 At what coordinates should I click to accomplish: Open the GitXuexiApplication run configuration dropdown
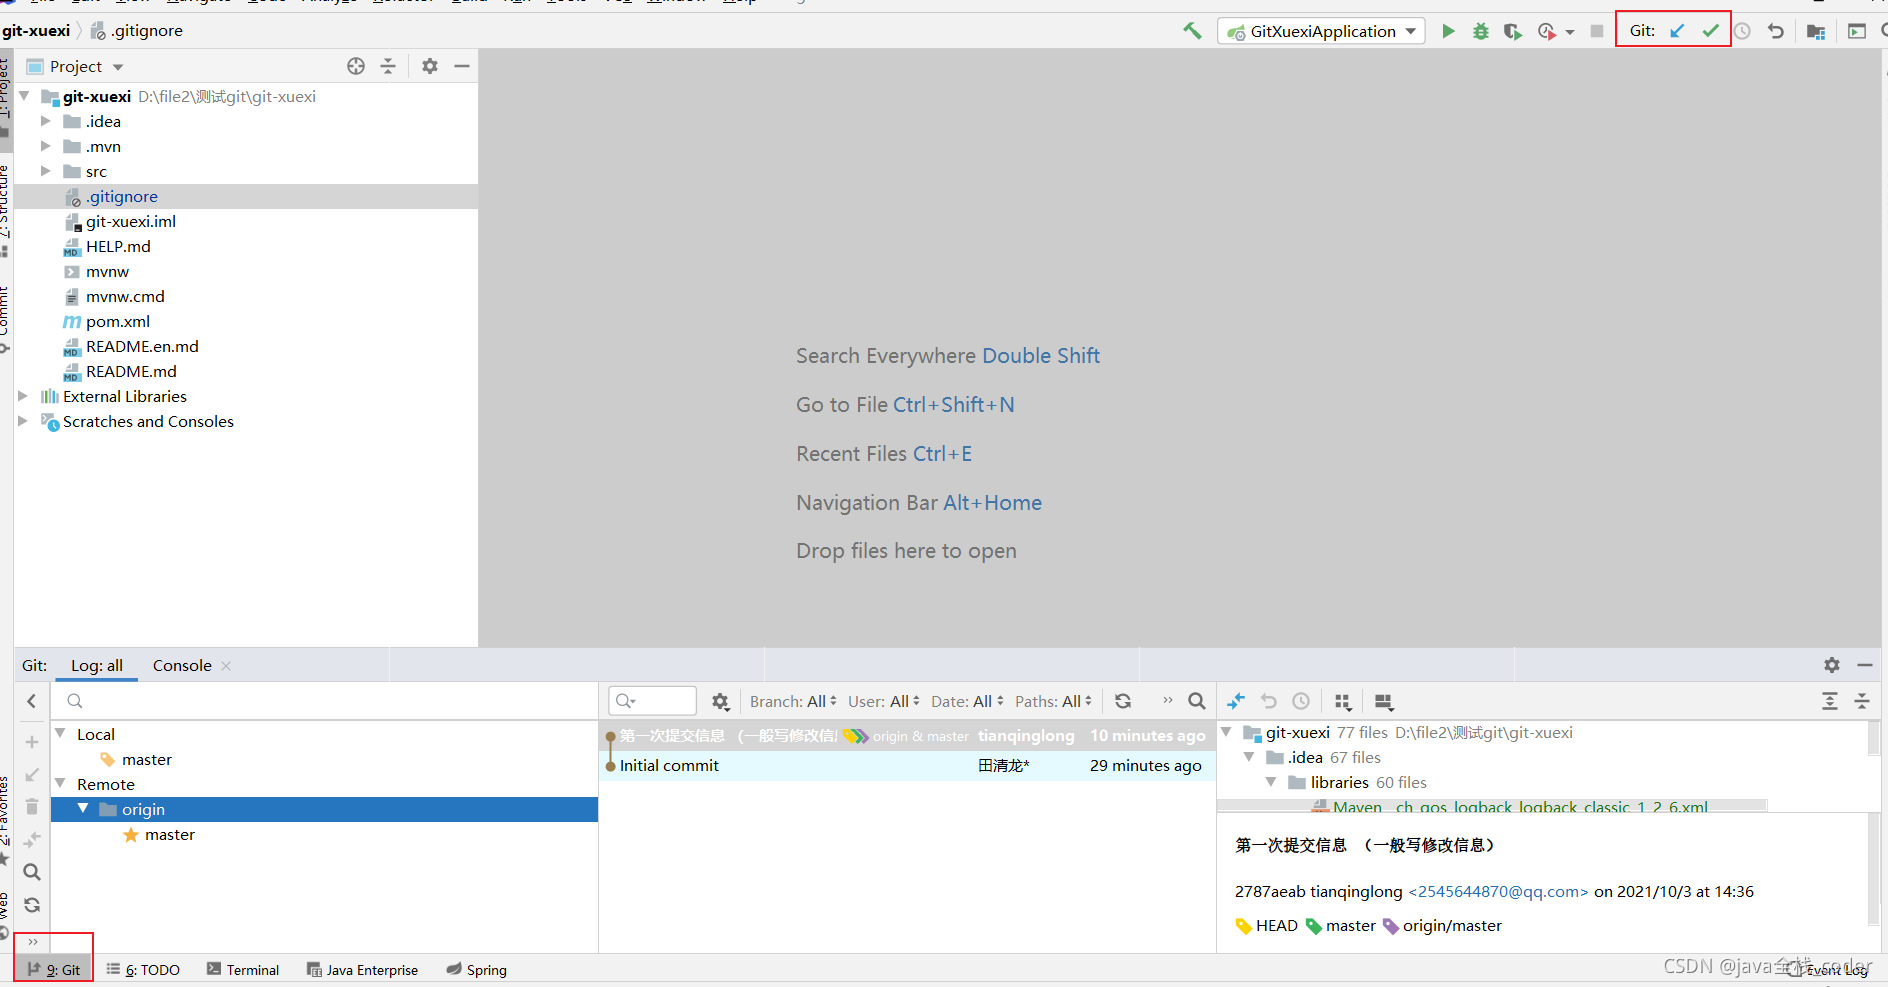click(1321, 31)
